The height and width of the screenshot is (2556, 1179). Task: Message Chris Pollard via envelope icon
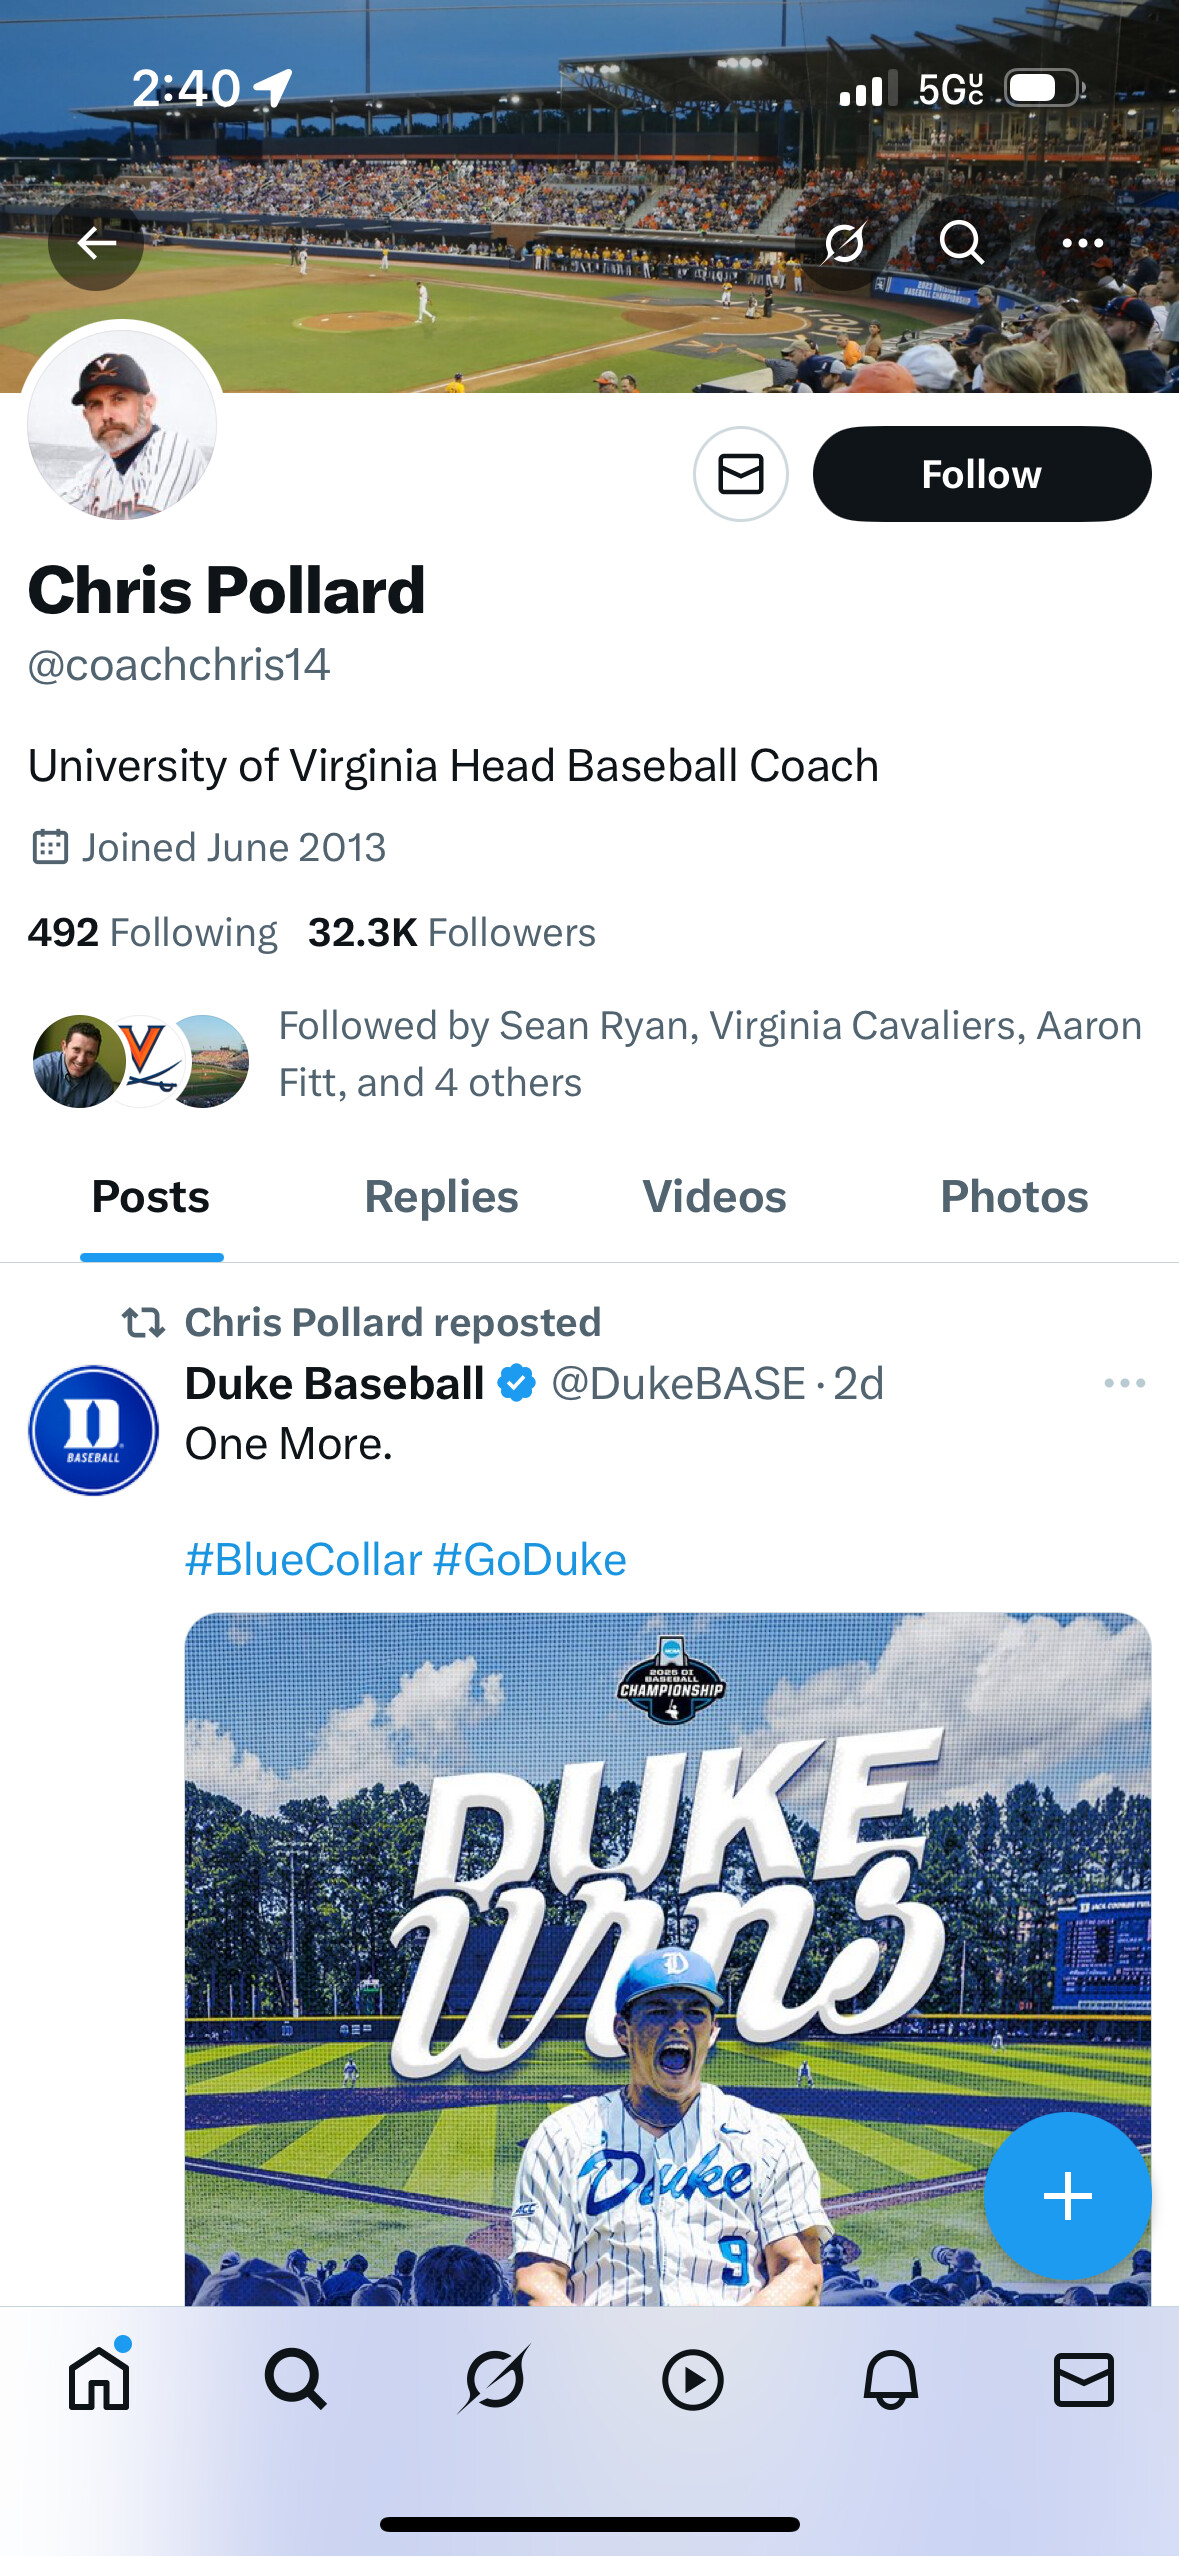(x=741, y=474)
